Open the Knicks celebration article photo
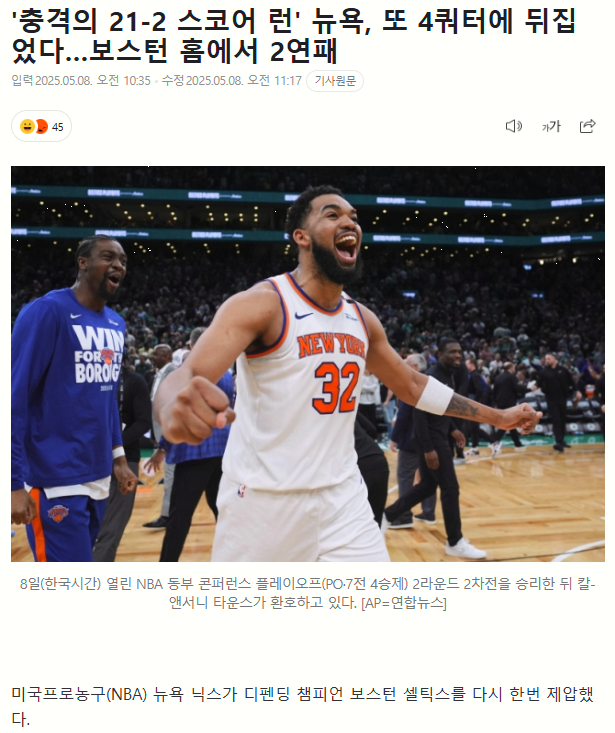This screenshot has width=615, height=733. (x=308, y=364)
